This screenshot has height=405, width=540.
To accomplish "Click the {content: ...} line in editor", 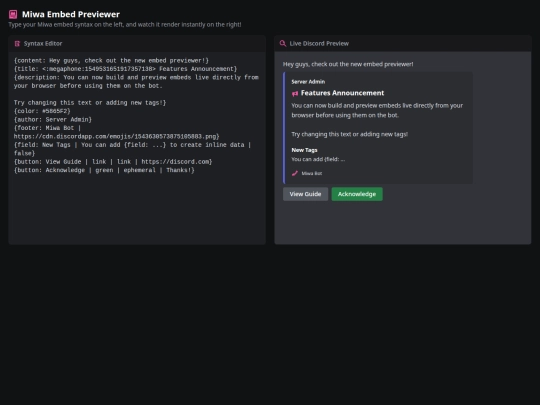I will click(x=111, y=61).
